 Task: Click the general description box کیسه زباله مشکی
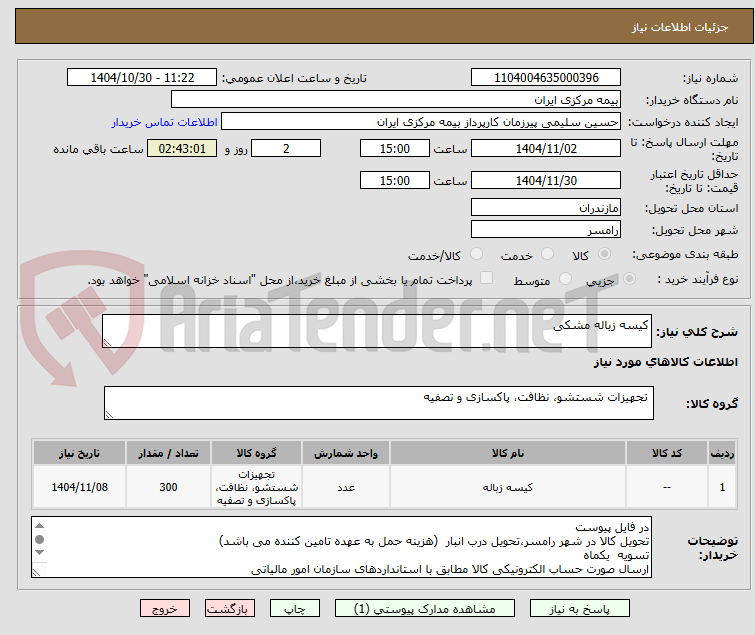click(377, 331)
